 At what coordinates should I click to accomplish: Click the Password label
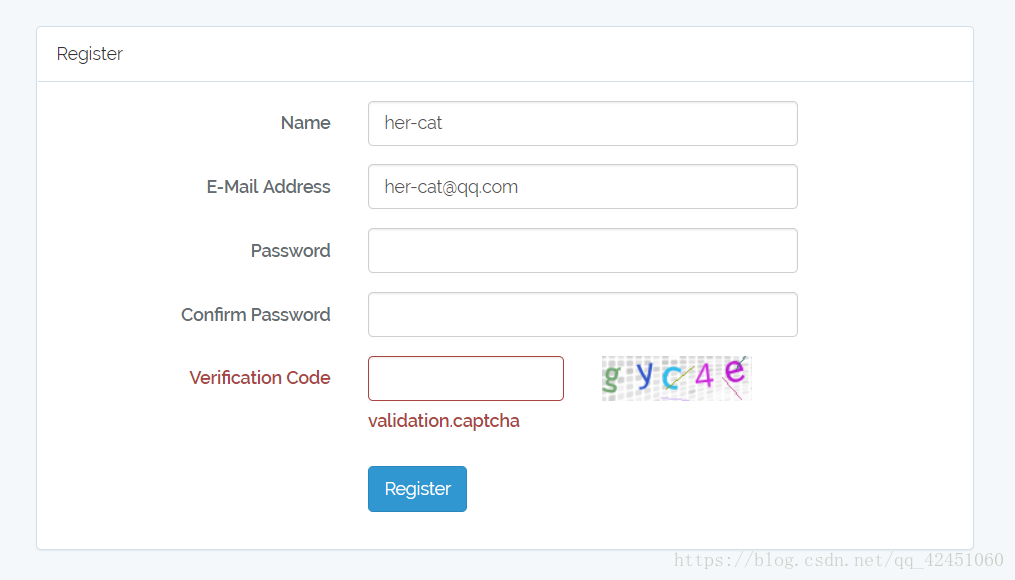(x=291, y=251)
